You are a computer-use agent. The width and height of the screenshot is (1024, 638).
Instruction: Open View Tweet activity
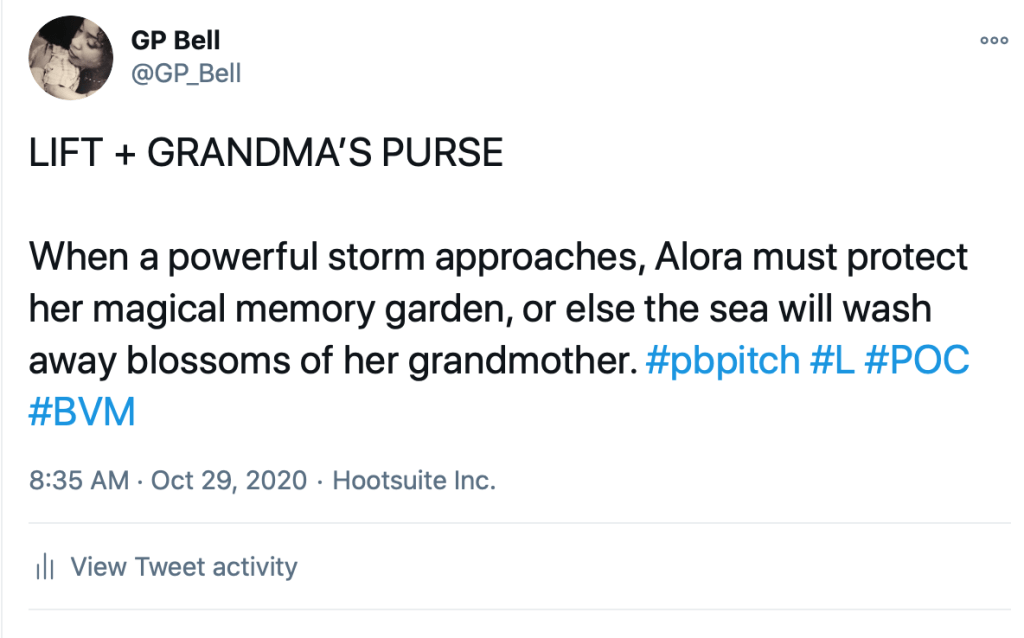(184, 568)
